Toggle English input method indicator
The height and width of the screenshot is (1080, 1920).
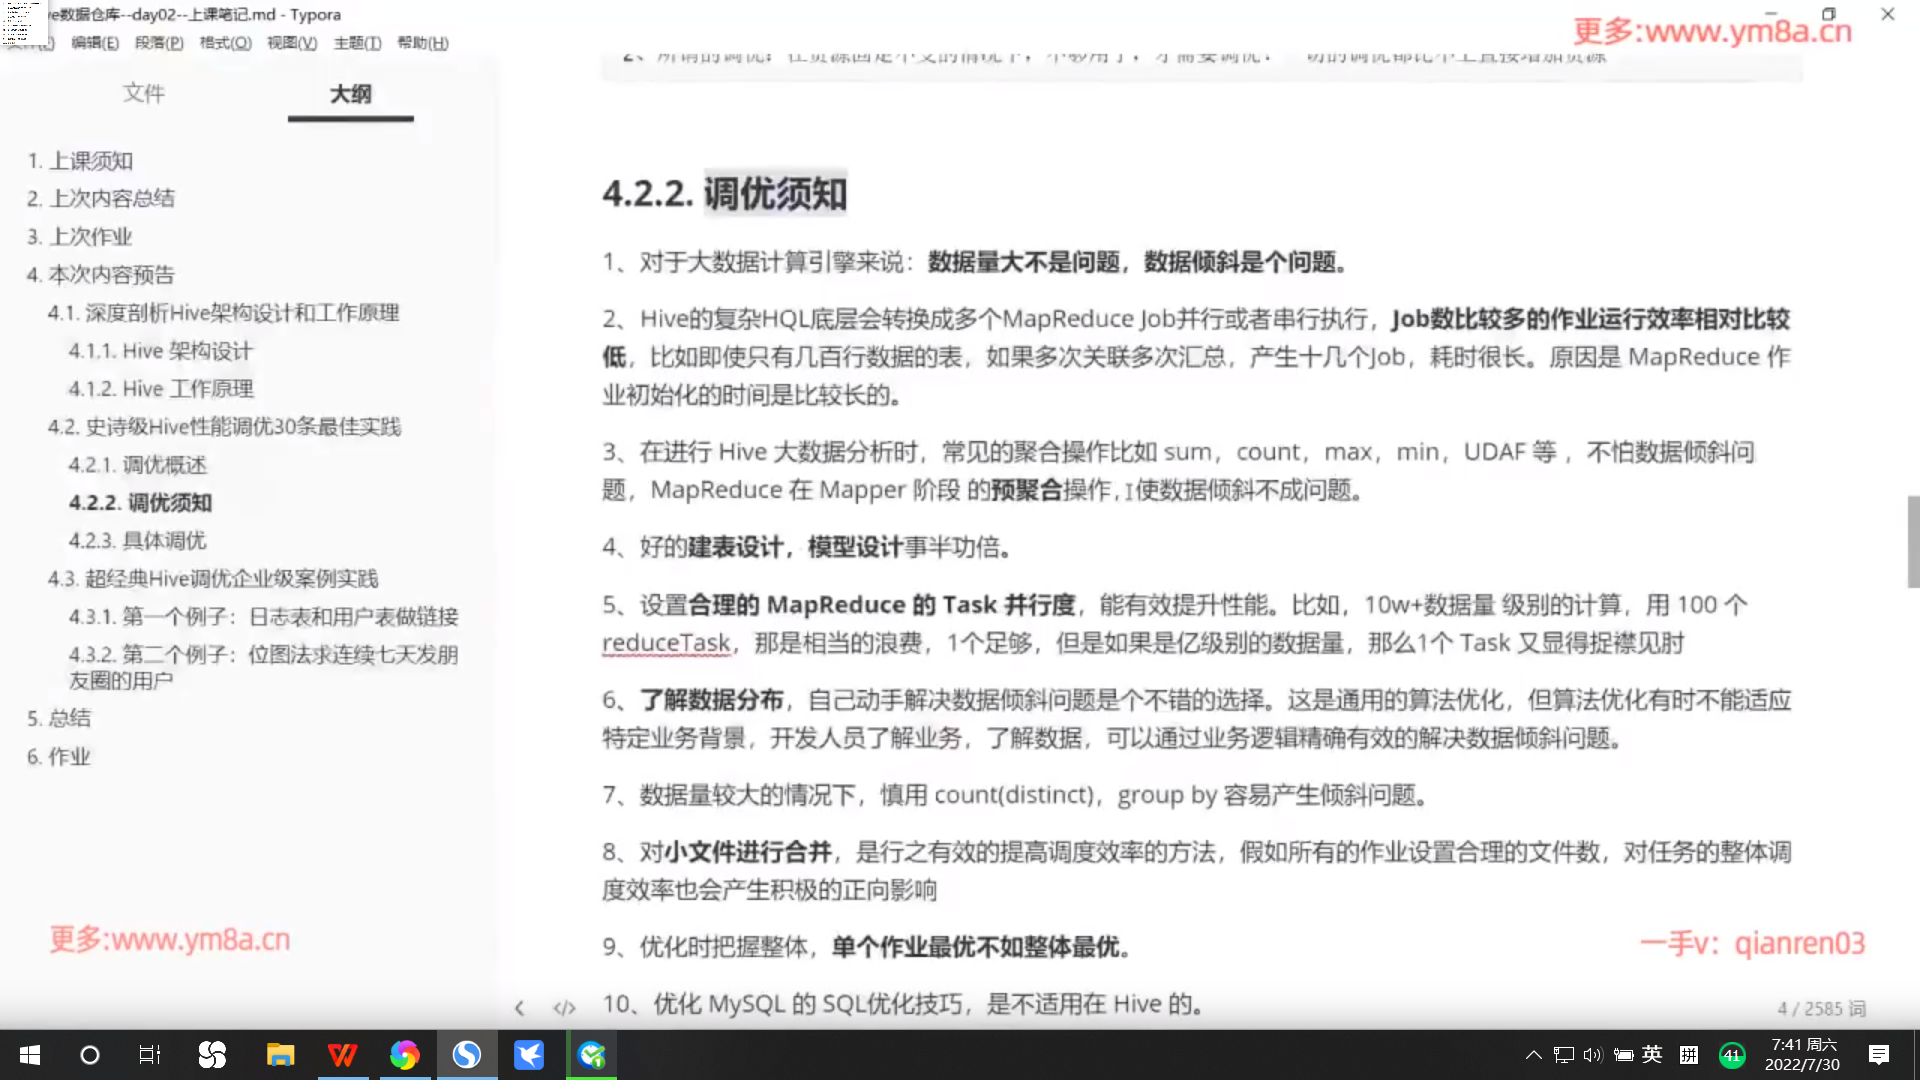(1652, 1055)
